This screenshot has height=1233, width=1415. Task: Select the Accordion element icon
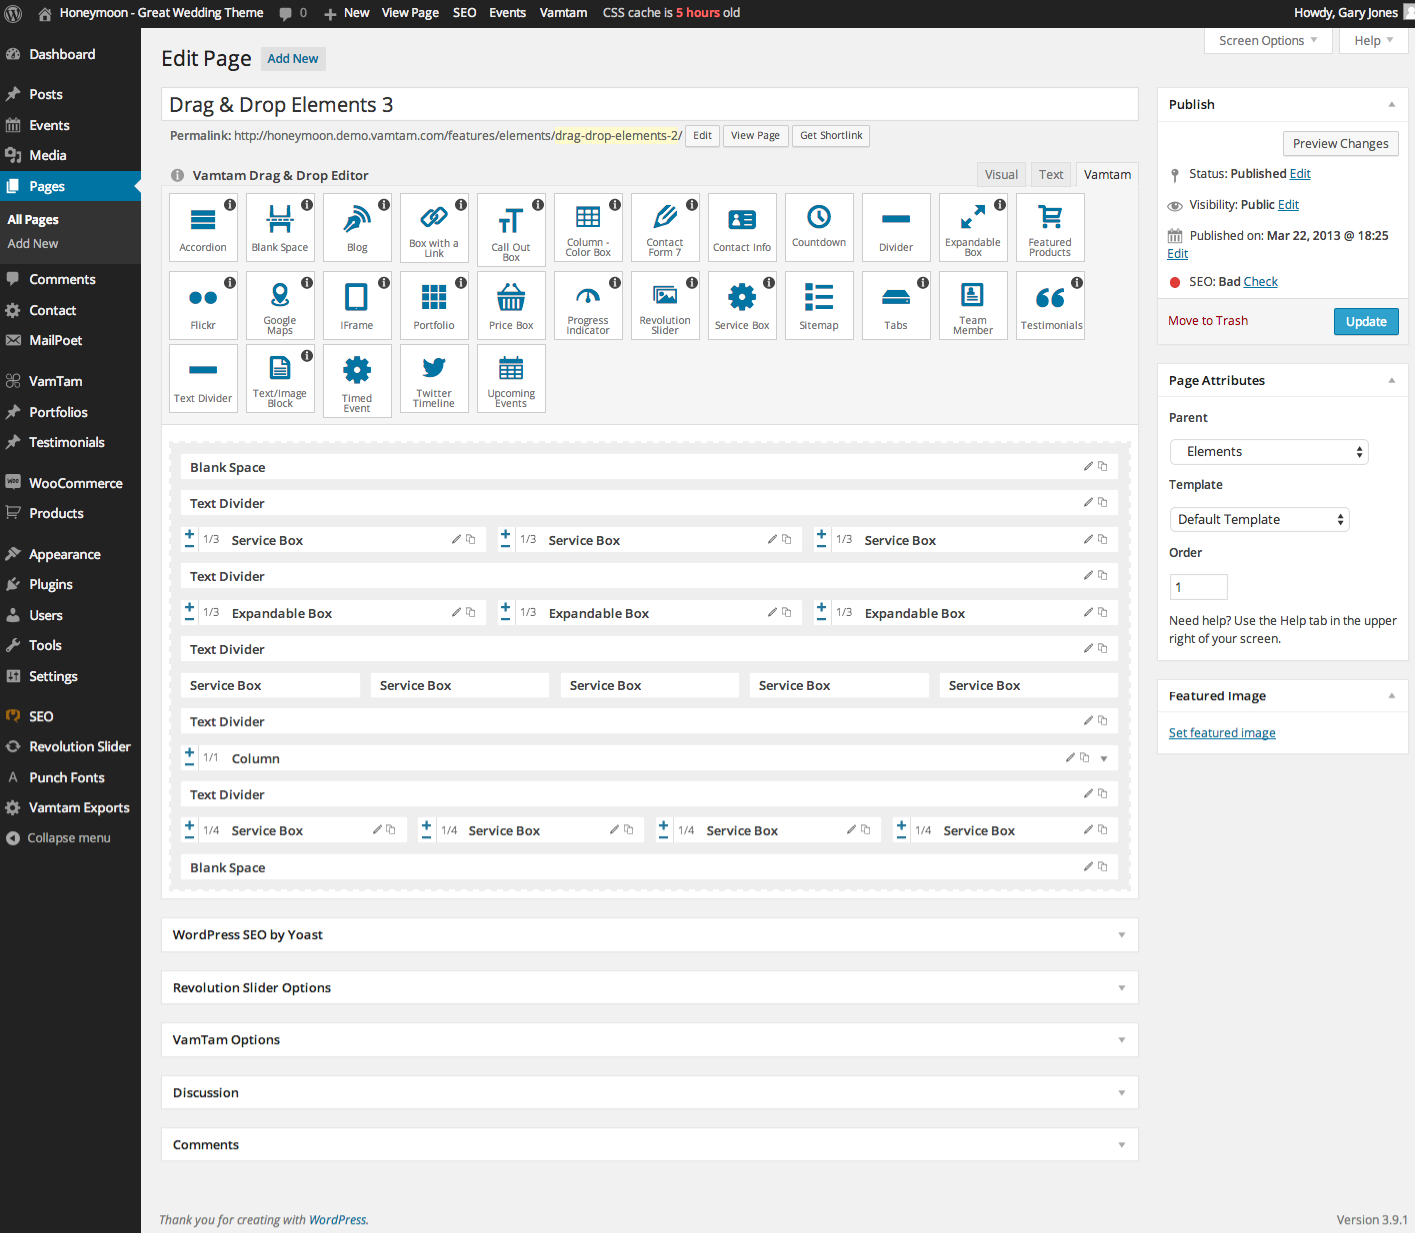pyautogui.click(x=203, y=227)
